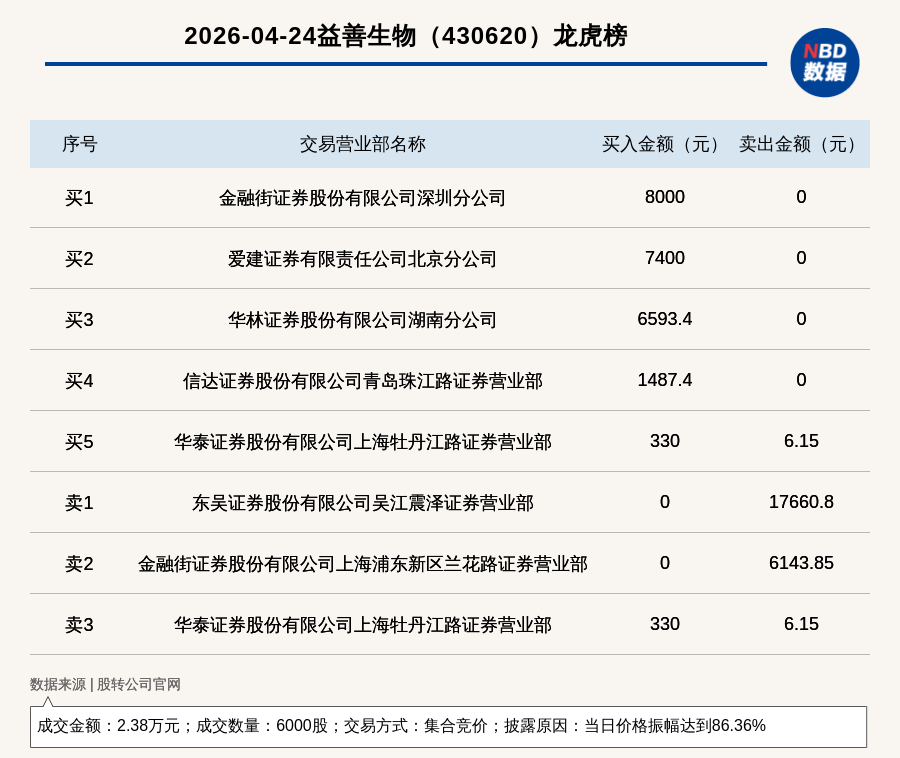Click 信达证券青岛珠江路证券营业部 name
900x758 pixels.
click(362, 381)
